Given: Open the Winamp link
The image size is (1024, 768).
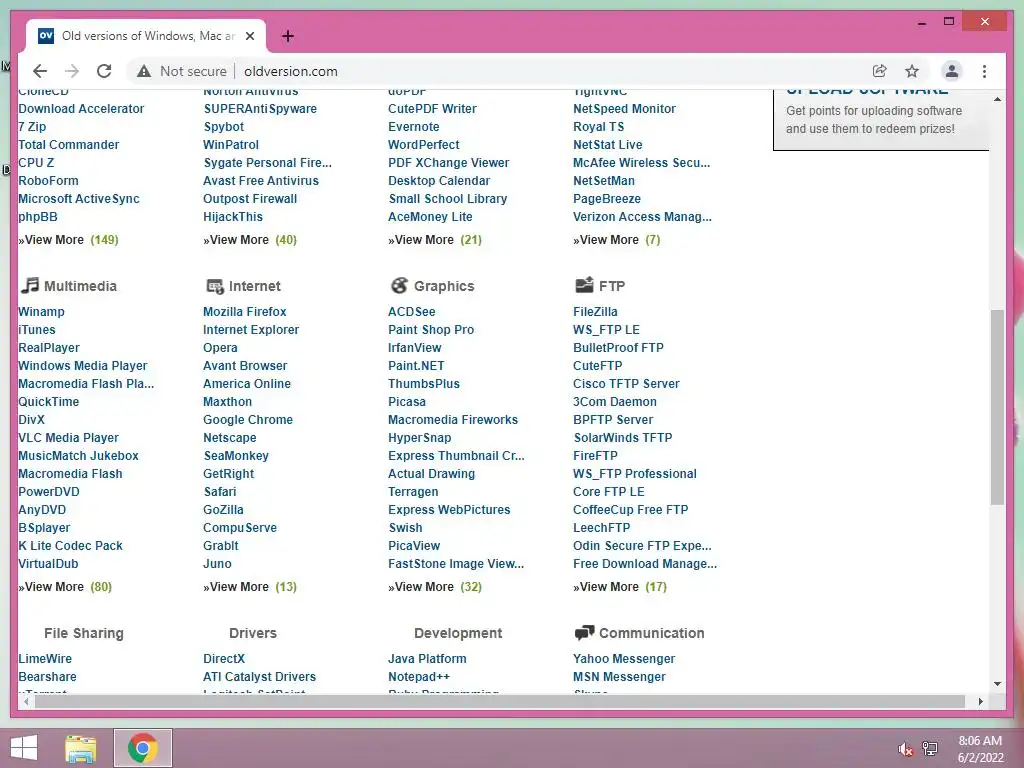Looking at the screenshot, I should (x=41, y=312).
